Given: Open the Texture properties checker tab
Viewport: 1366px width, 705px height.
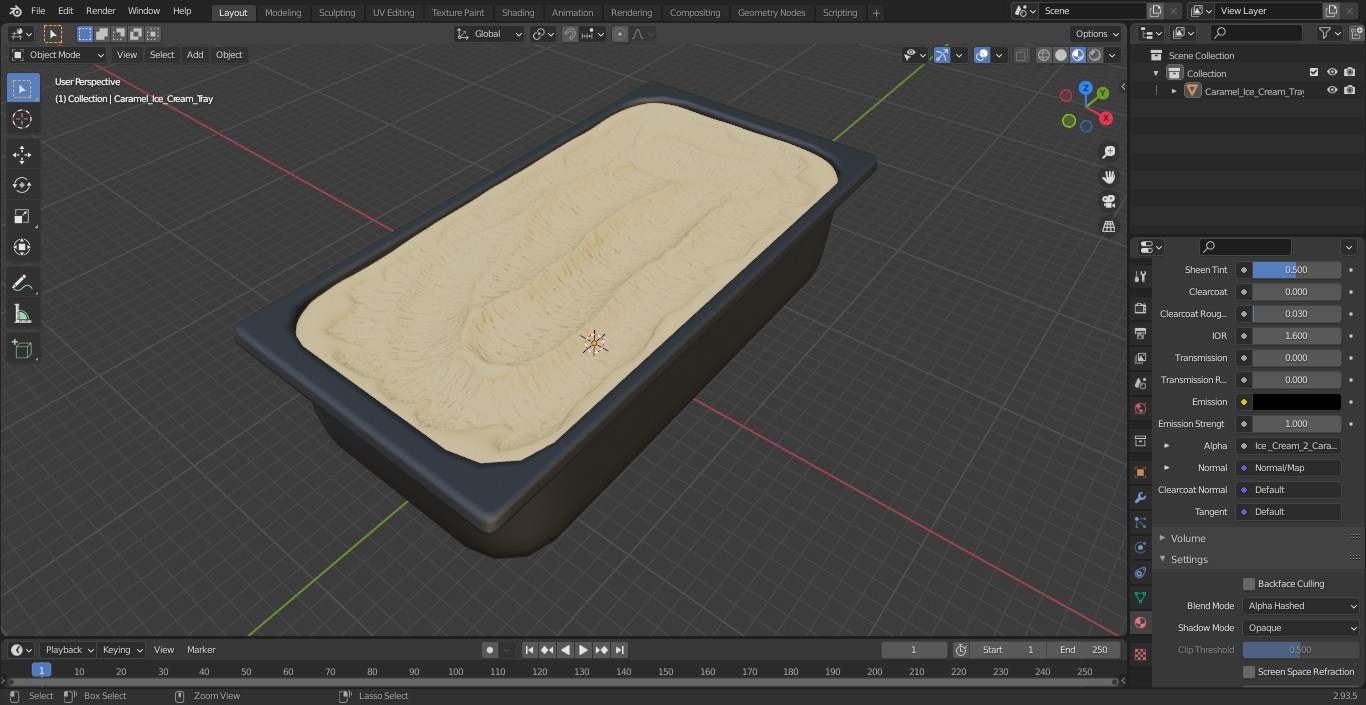Looking at the screenshot, I should pos(1140,654).
